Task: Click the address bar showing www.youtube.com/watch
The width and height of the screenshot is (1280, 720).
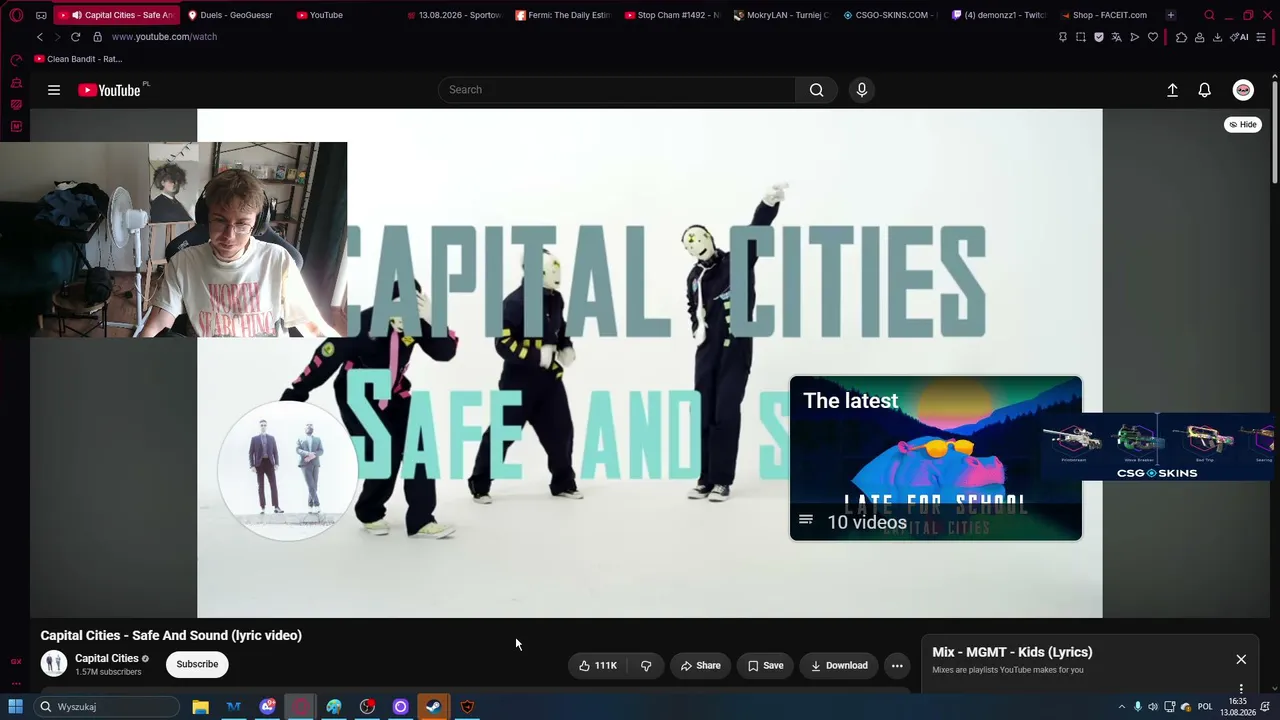Action: (164, 37)
